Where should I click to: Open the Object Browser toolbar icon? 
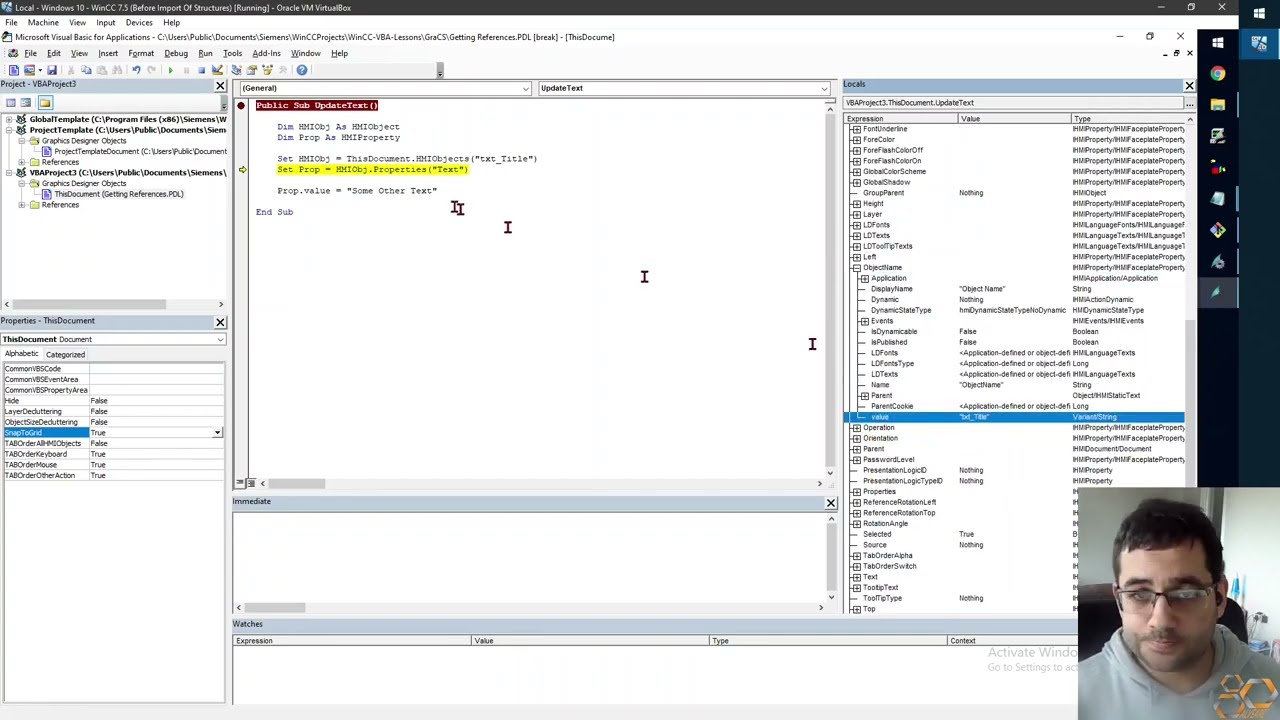click(x=267, y=70)
